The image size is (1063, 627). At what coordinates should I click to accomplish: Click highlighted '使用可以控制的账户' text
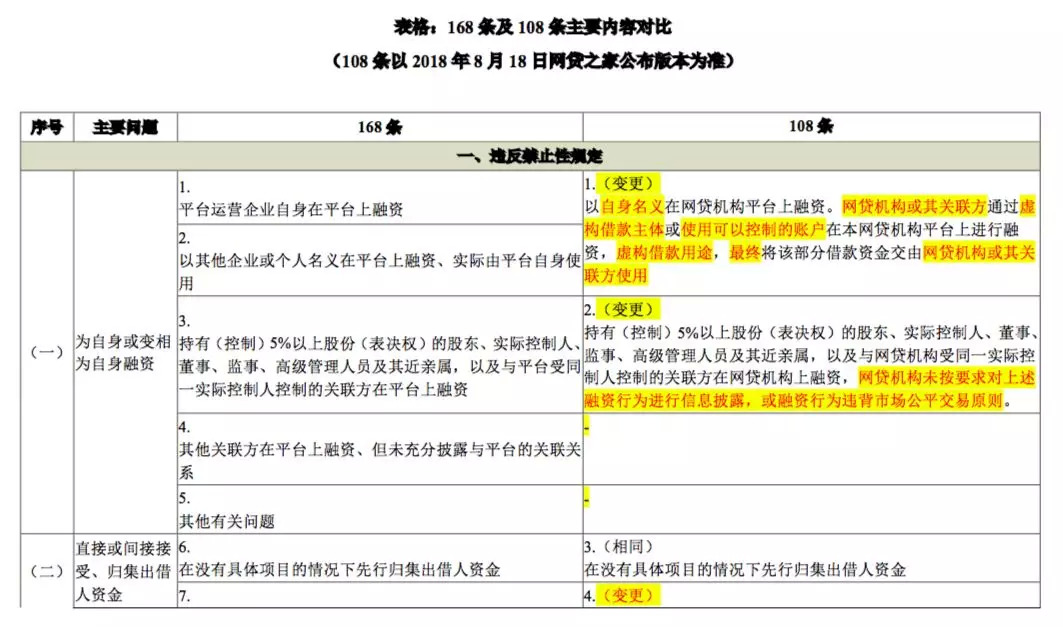coord(753,230)
